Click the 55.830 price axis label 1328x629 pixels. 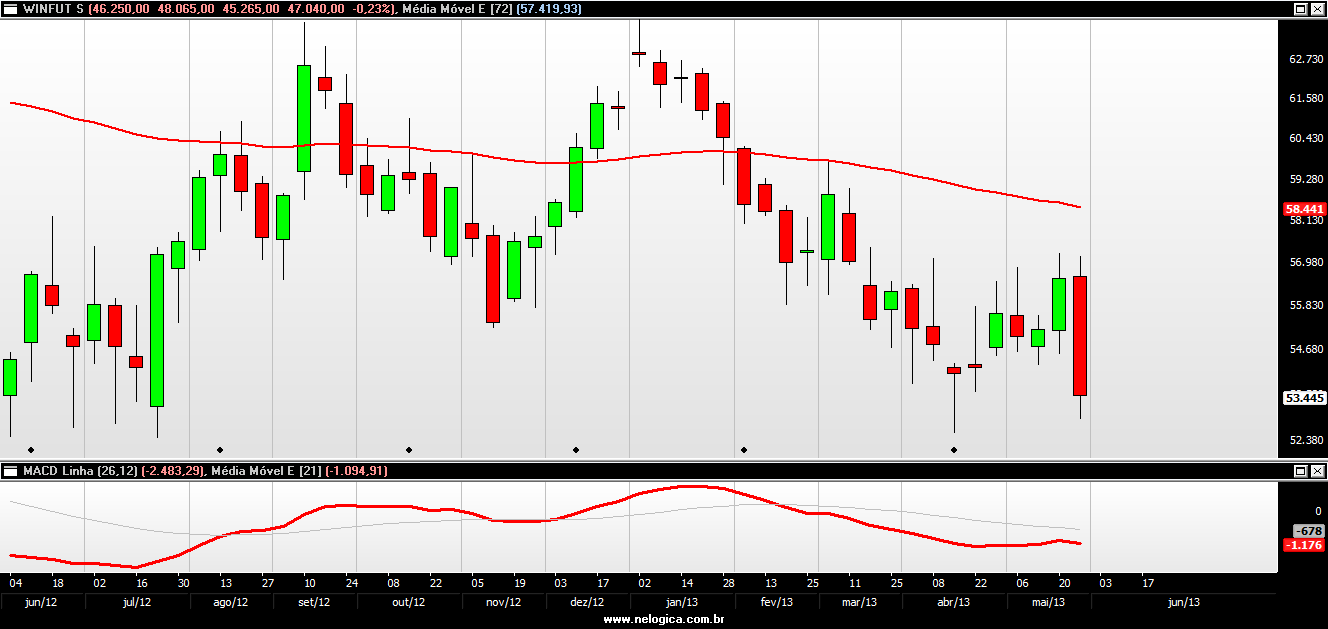click(1306, 306)
